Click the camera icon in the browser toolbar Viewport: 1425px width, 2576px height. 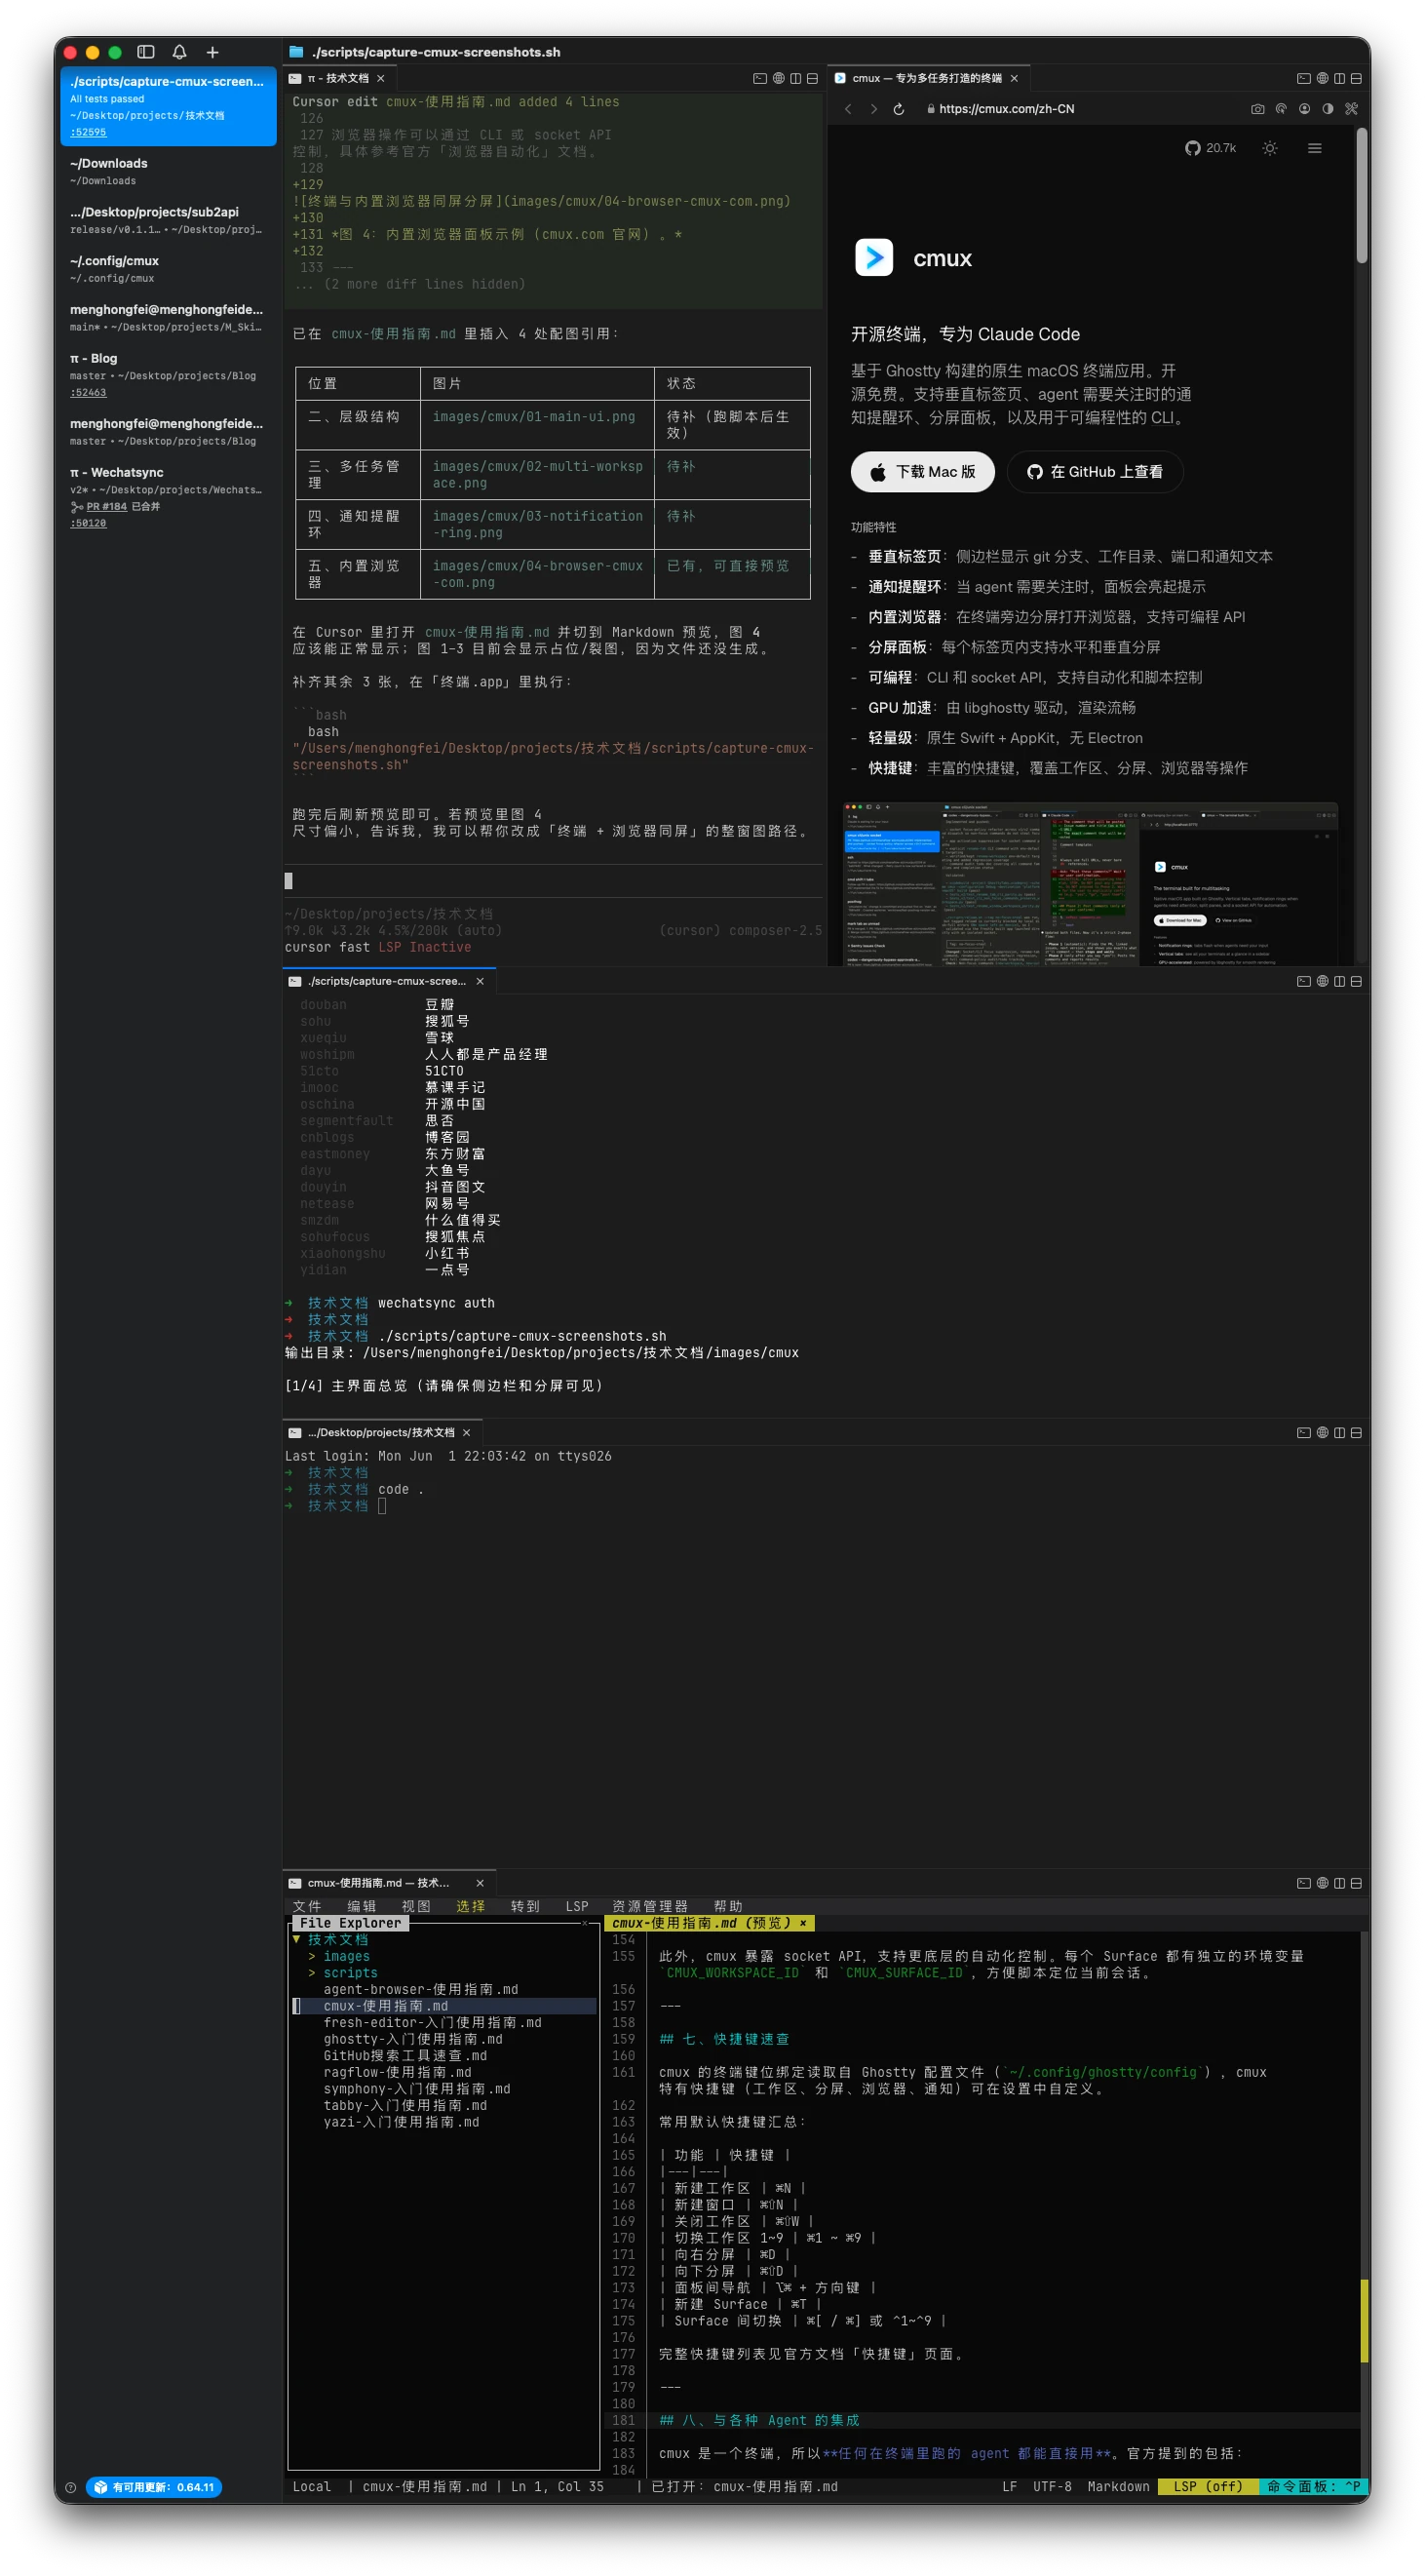(1257, 109)
